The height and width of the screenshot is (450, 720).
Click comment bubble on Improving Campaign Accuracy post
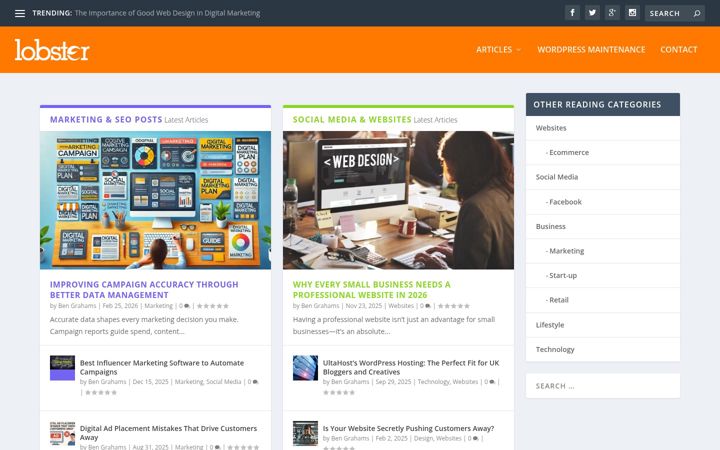point(187,306)
